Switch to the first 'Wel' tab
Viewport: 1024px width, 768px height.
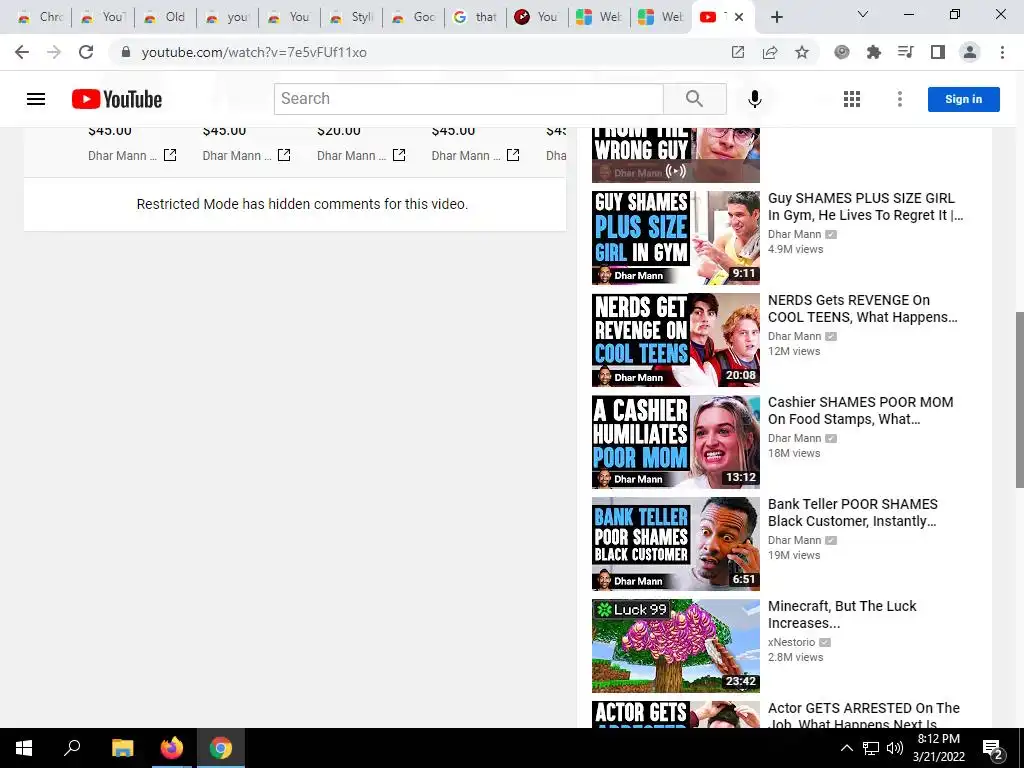pyautogui.click(x=600, y=17)
